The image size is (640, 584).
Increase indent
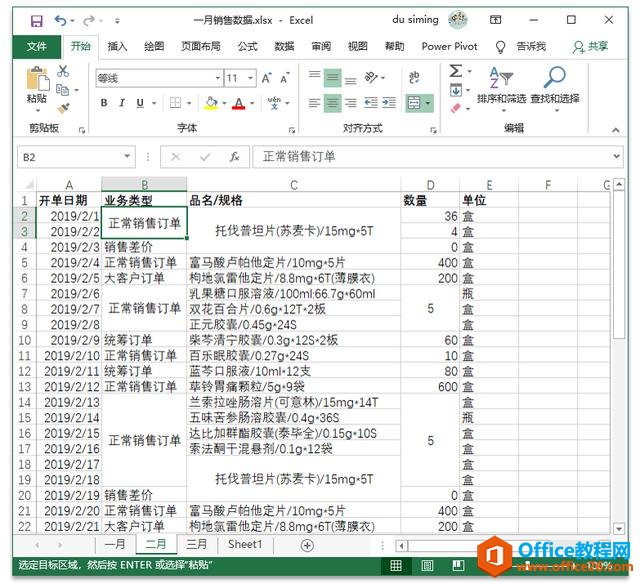coord(389,103)
